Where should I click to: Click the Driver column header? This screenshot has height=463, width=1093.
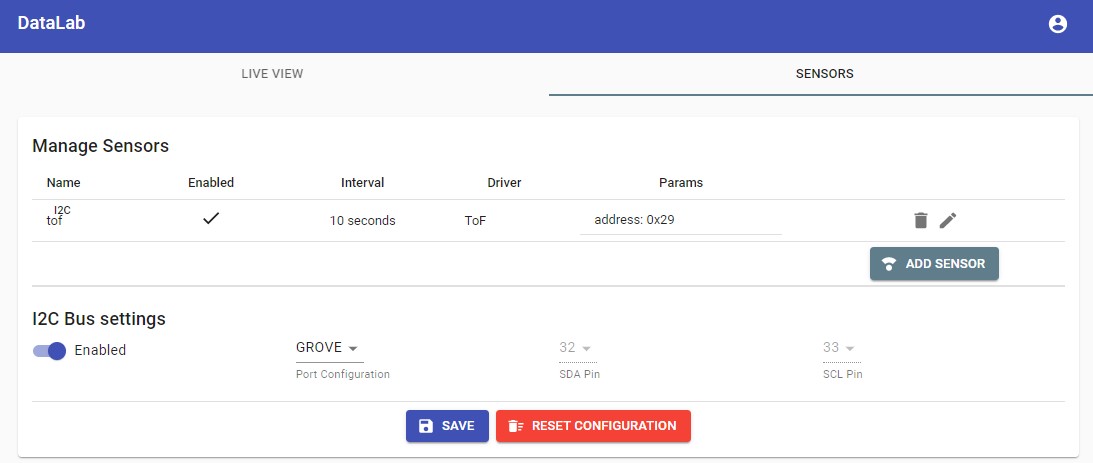coord(504,183)
